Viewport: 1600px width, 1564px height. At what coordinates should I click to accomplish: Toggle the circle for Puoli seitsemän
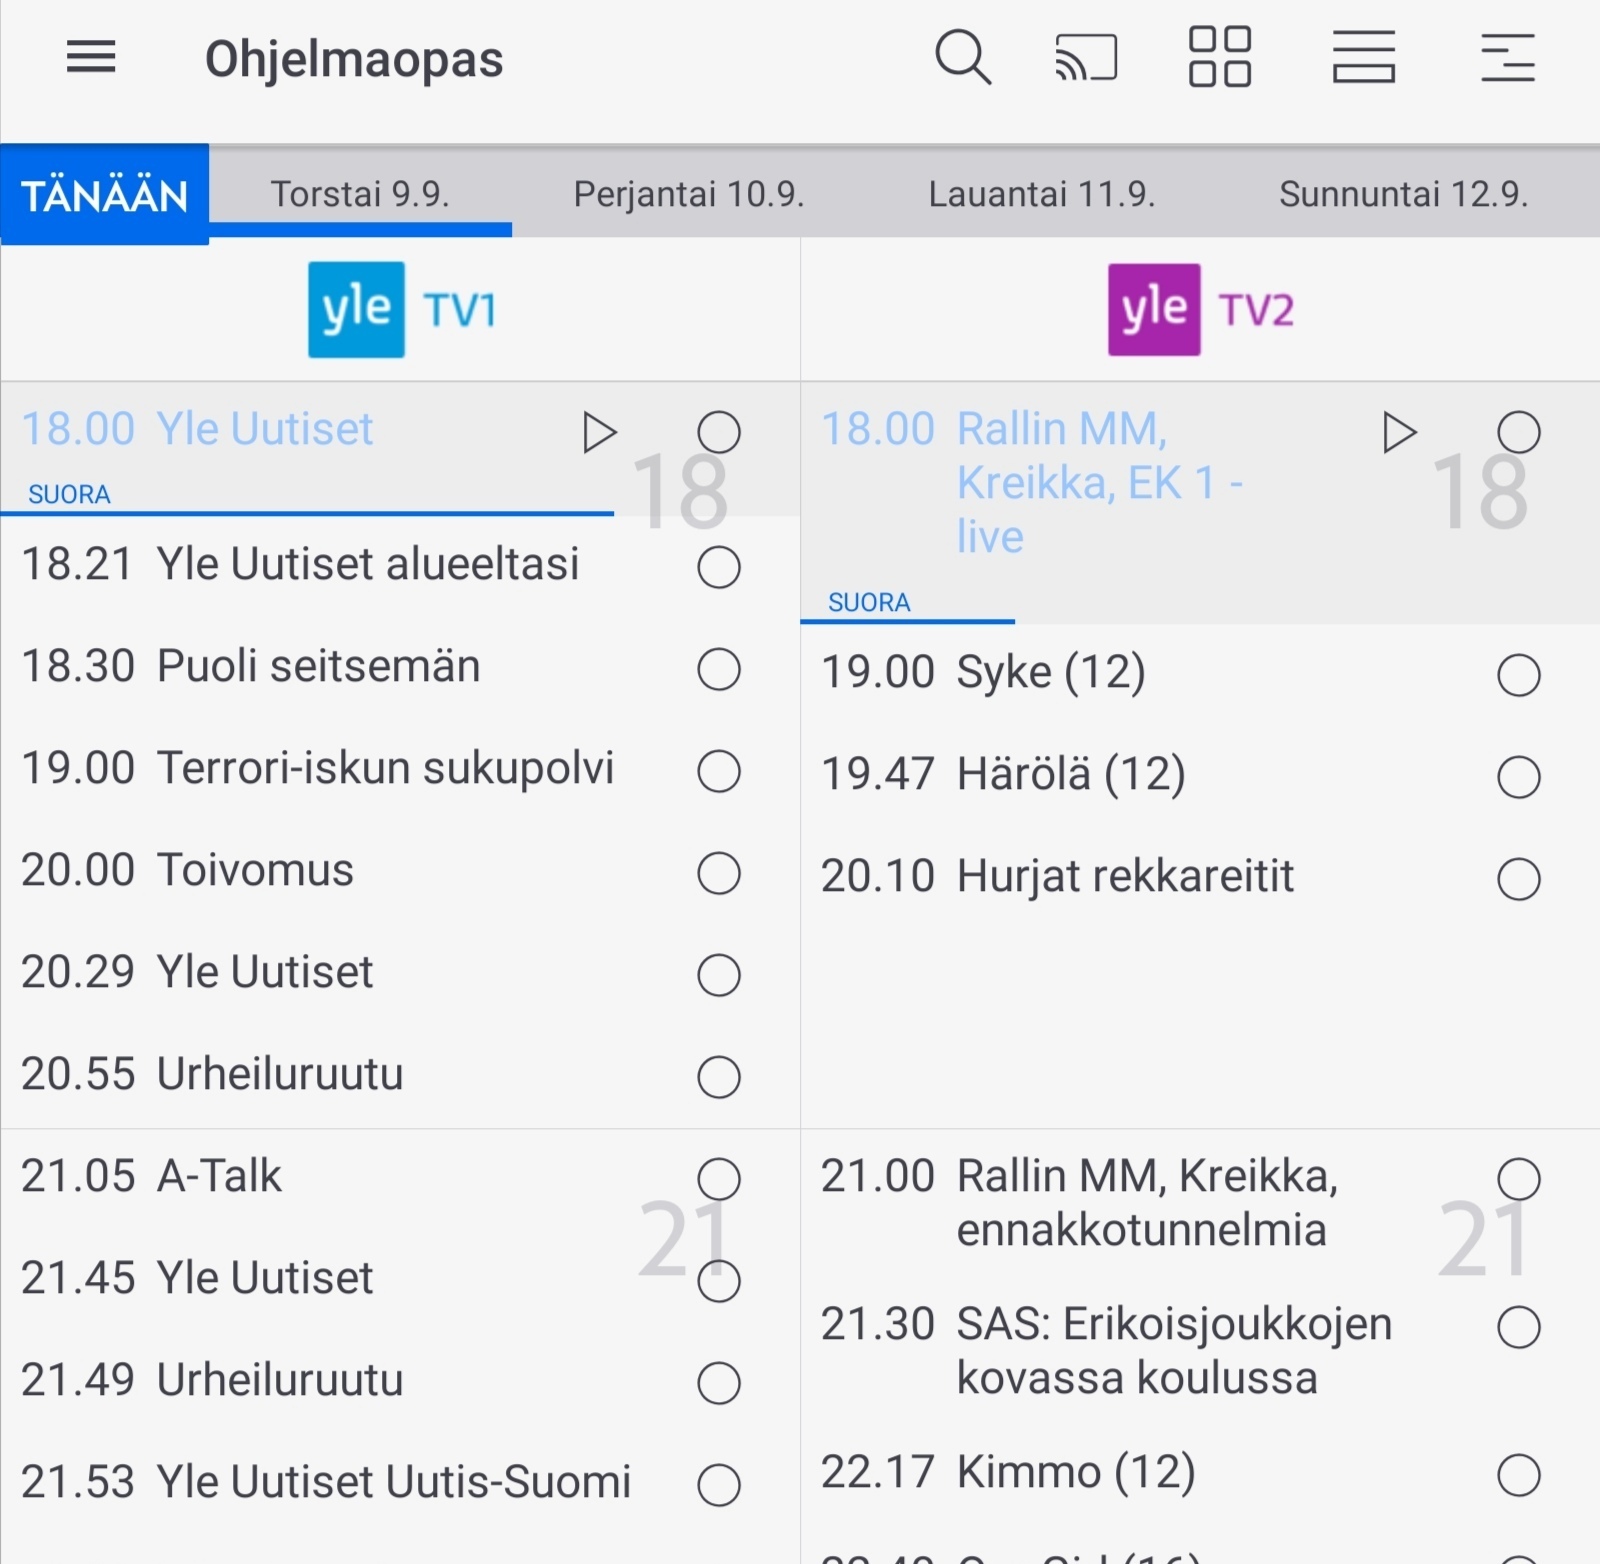[x=719, y=669]
